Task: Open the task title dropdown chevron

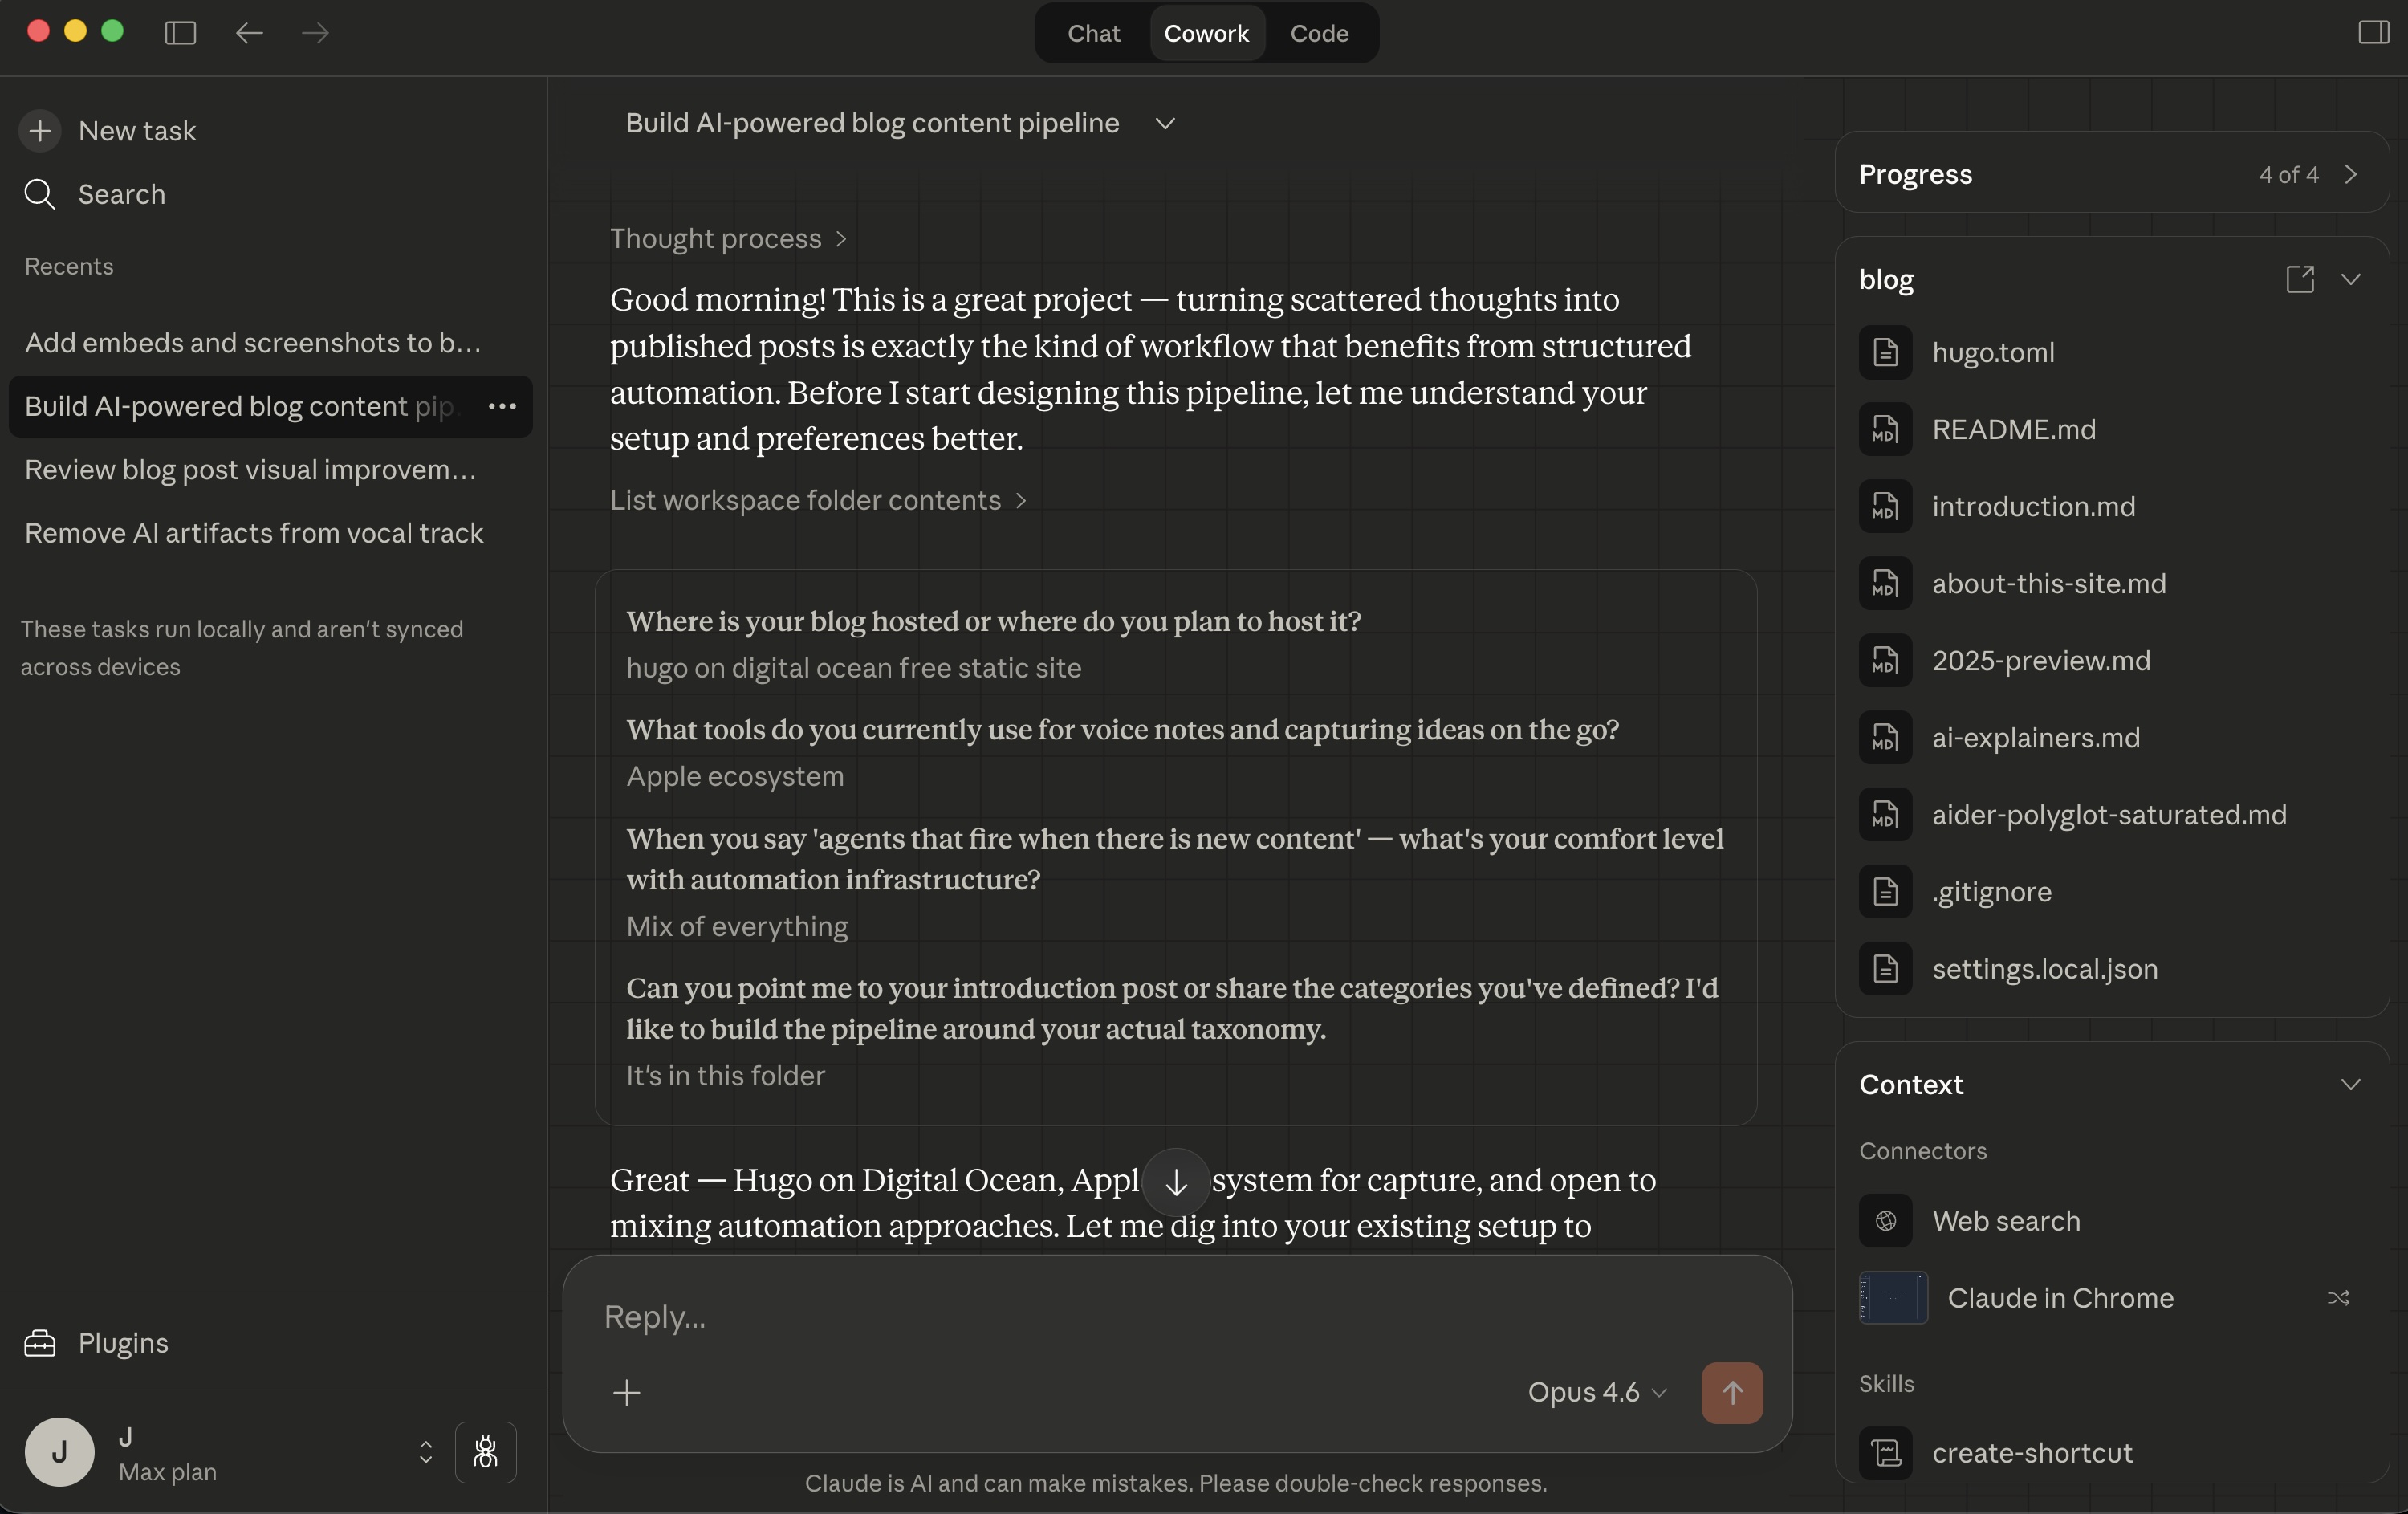Action: click(1165, 124)
